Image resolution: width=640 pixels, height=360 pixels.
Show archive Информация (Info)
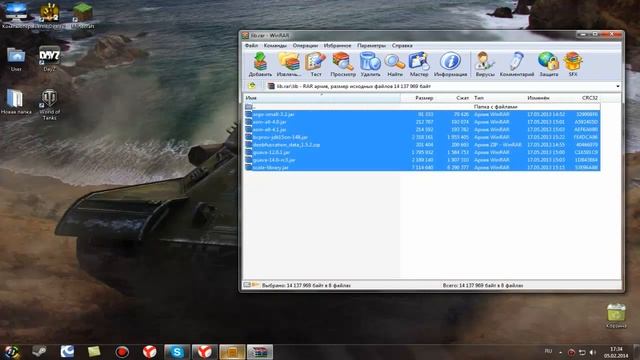coord(450,64)
